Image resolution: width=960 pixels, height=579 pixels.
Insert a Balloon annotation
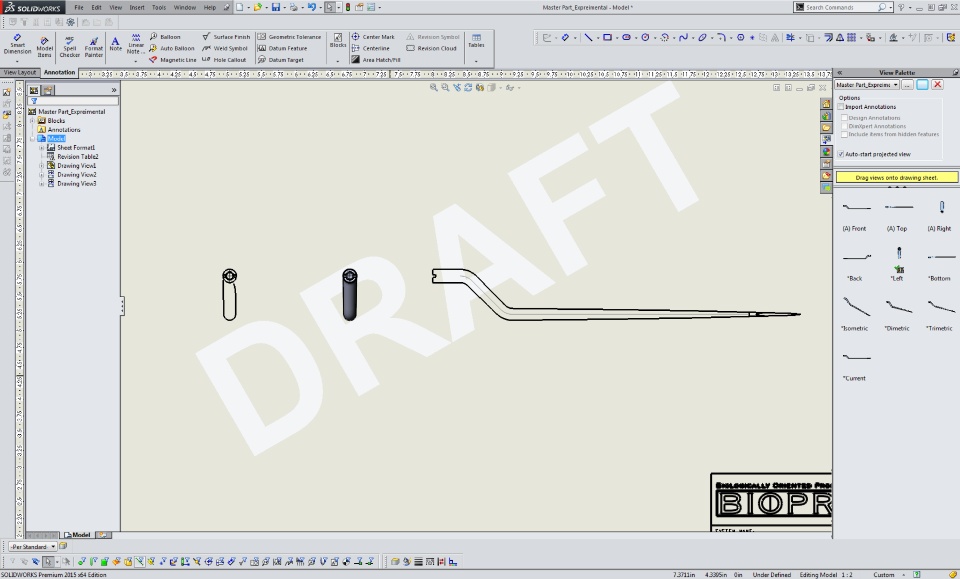click(x=165, y=37)
